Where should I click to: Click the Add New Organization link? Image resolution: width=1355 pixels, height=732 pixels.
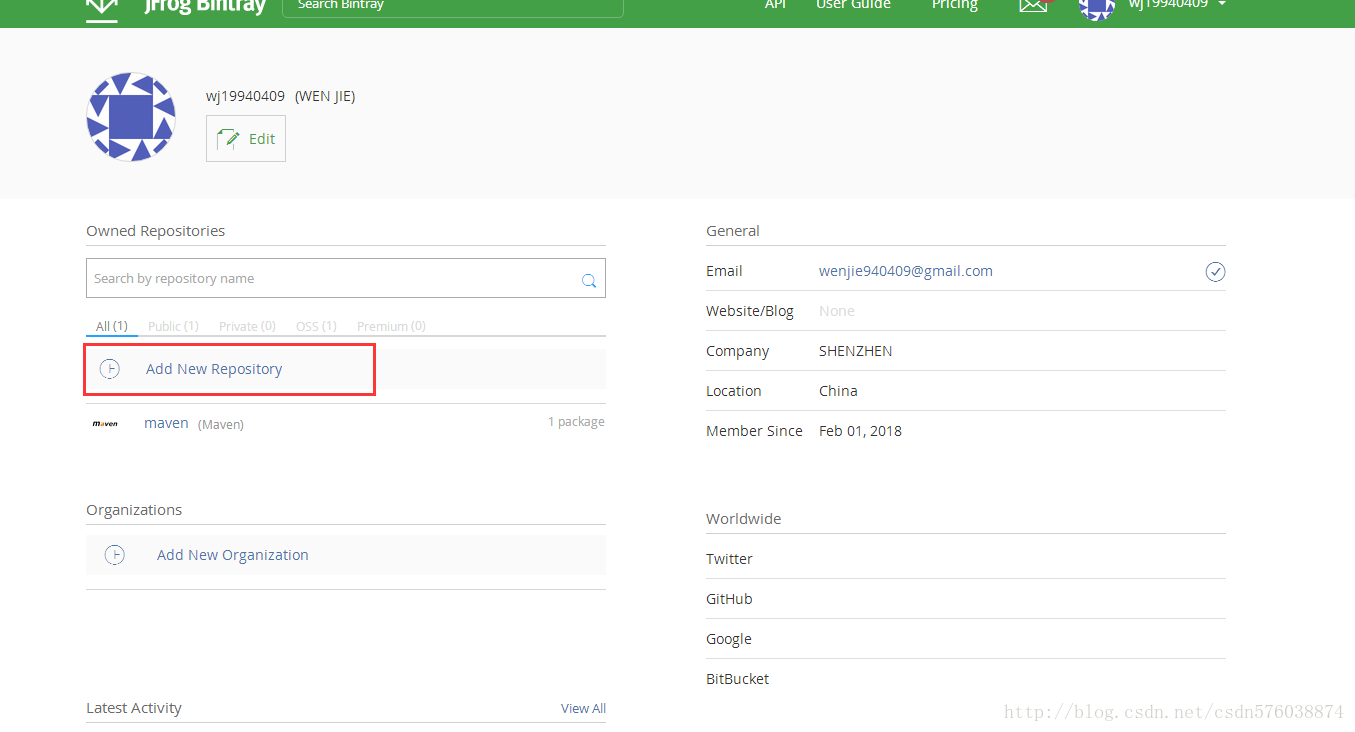tap(233, 555)
